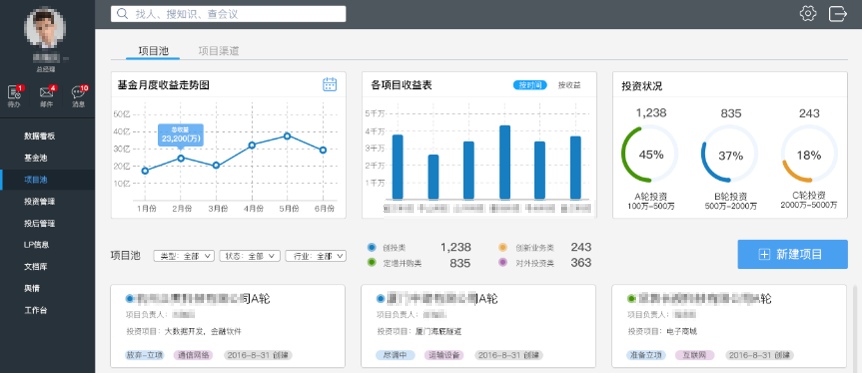Viewport: 862px width, 373px height.
Task: Click the 新建项目 button
Action: [793, 254]
